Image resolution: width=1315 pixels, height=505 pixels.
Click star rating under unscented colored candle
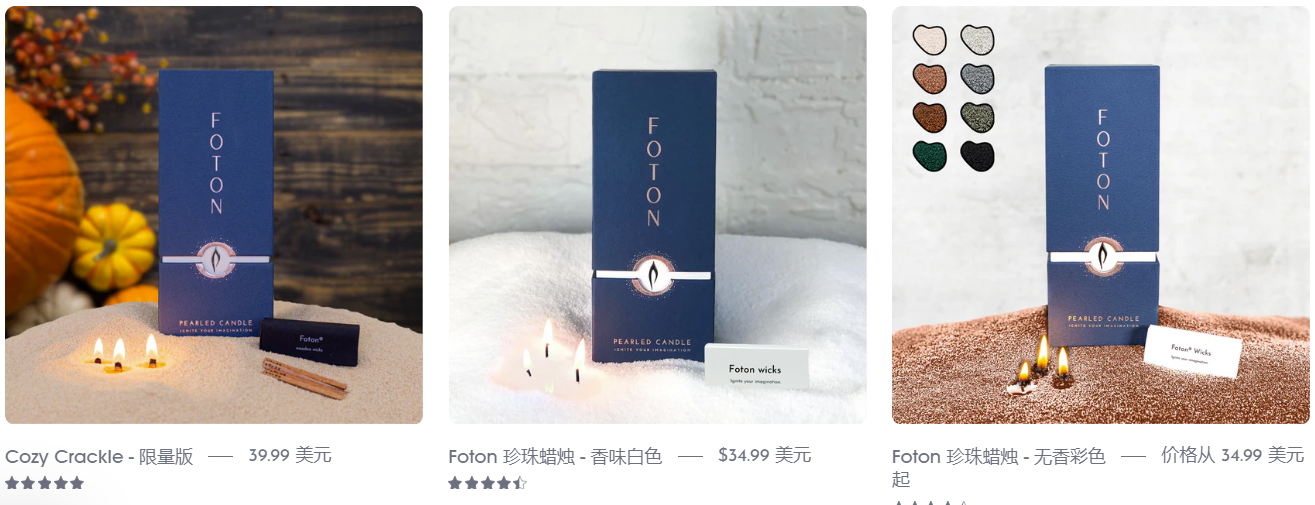click(x=930, y=502)
